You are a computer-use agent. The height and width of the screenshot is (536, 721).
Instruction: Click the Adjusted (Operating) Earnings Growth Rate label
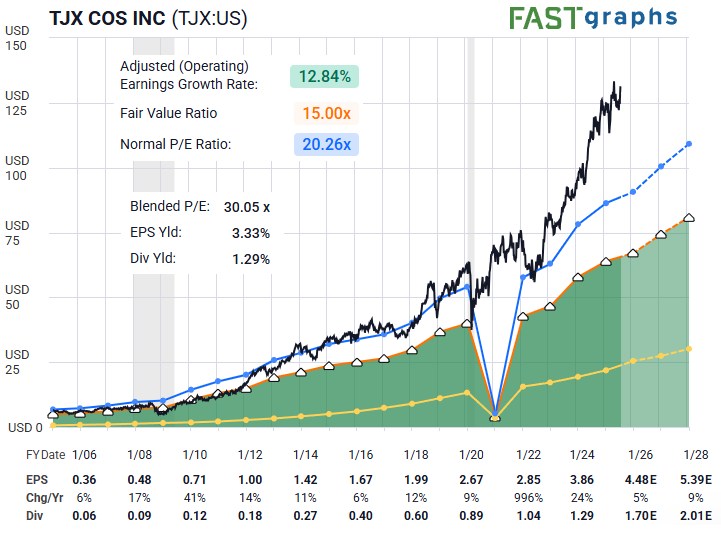click(189, 75)
